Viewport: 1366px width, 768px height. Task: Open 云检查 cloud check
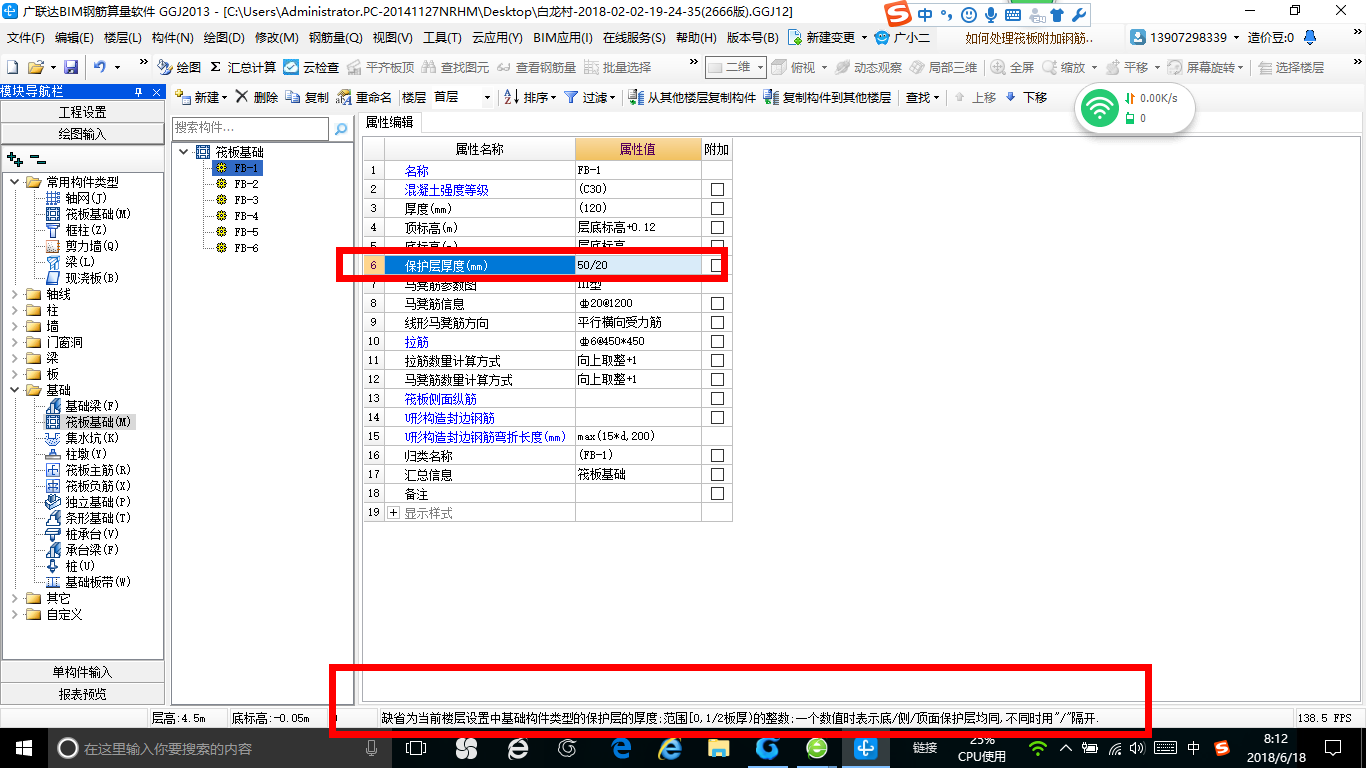tap(311, 67)
